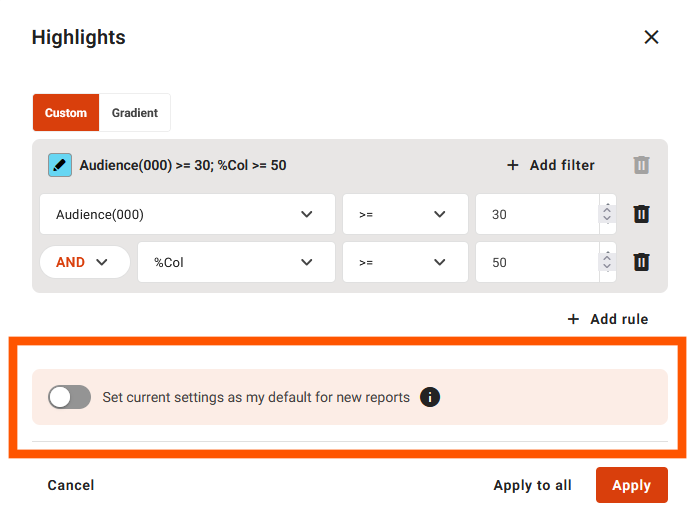This screenshot has width=696, height=523.
Task: Click Apply to all
Action: pyautogui.click(x=532, y=485)
